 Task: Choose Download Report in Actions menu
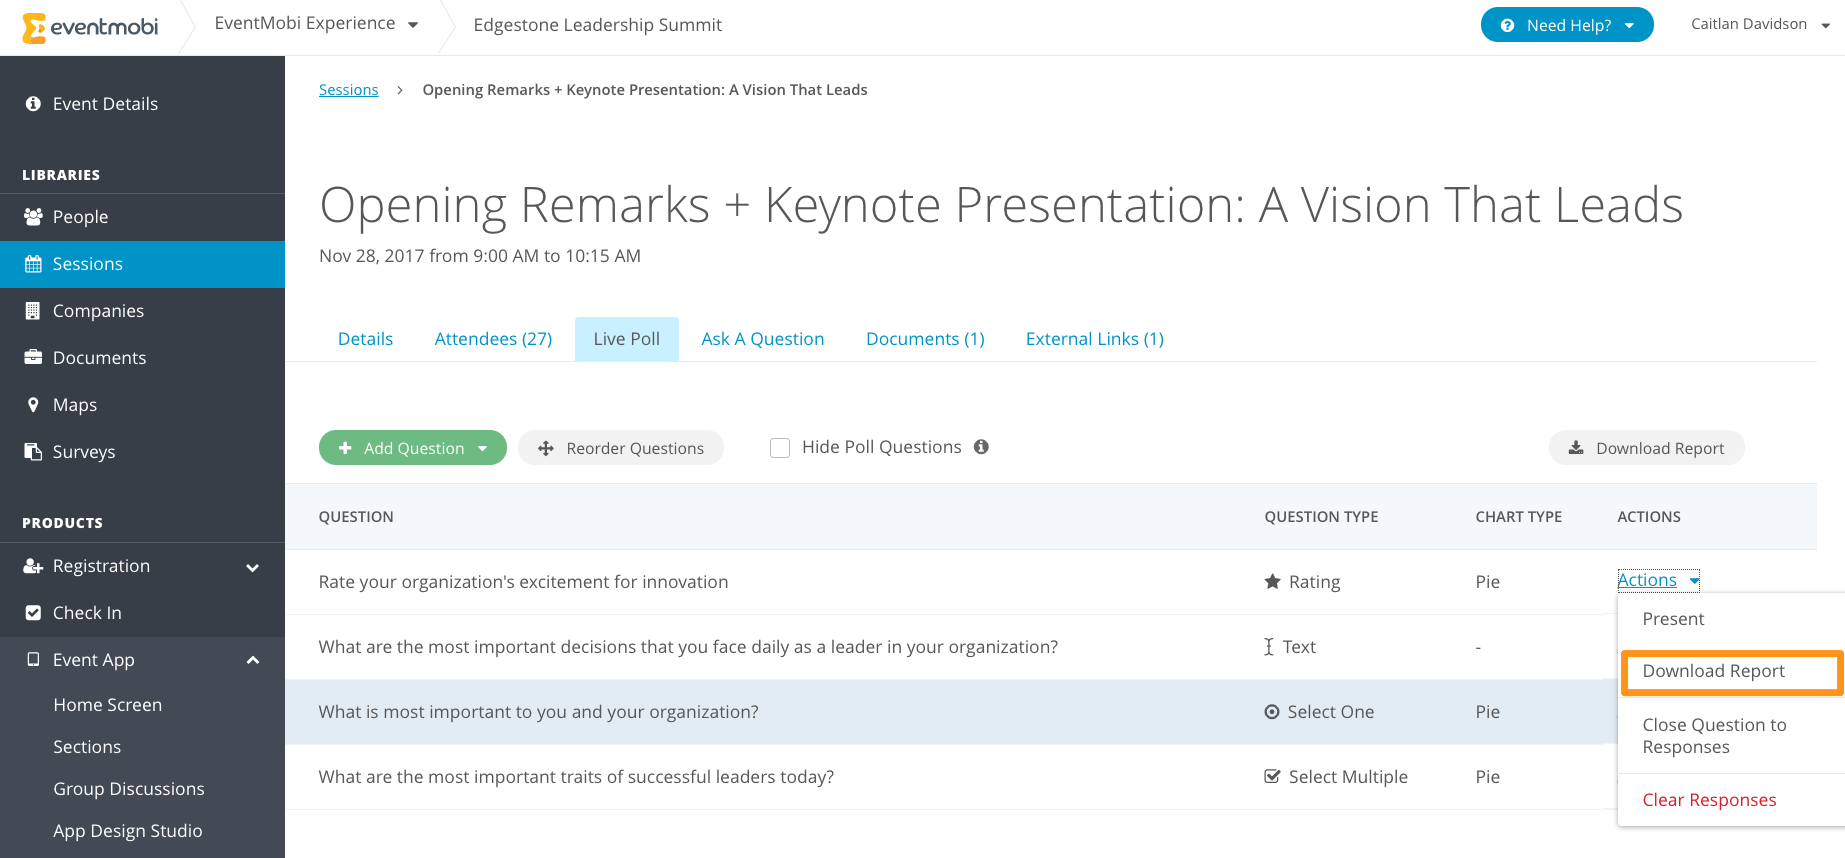pos(1731,672)
